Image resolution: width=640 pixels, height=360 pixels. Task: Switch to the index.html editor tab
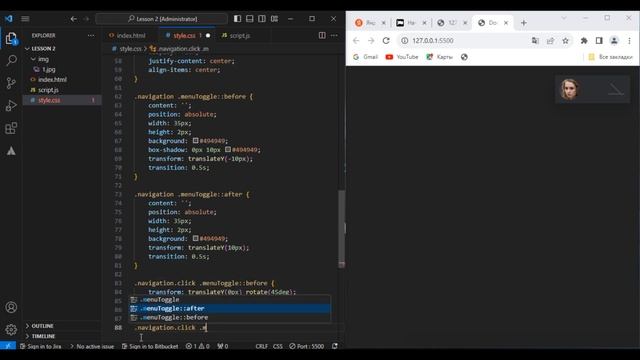[131, 36]
